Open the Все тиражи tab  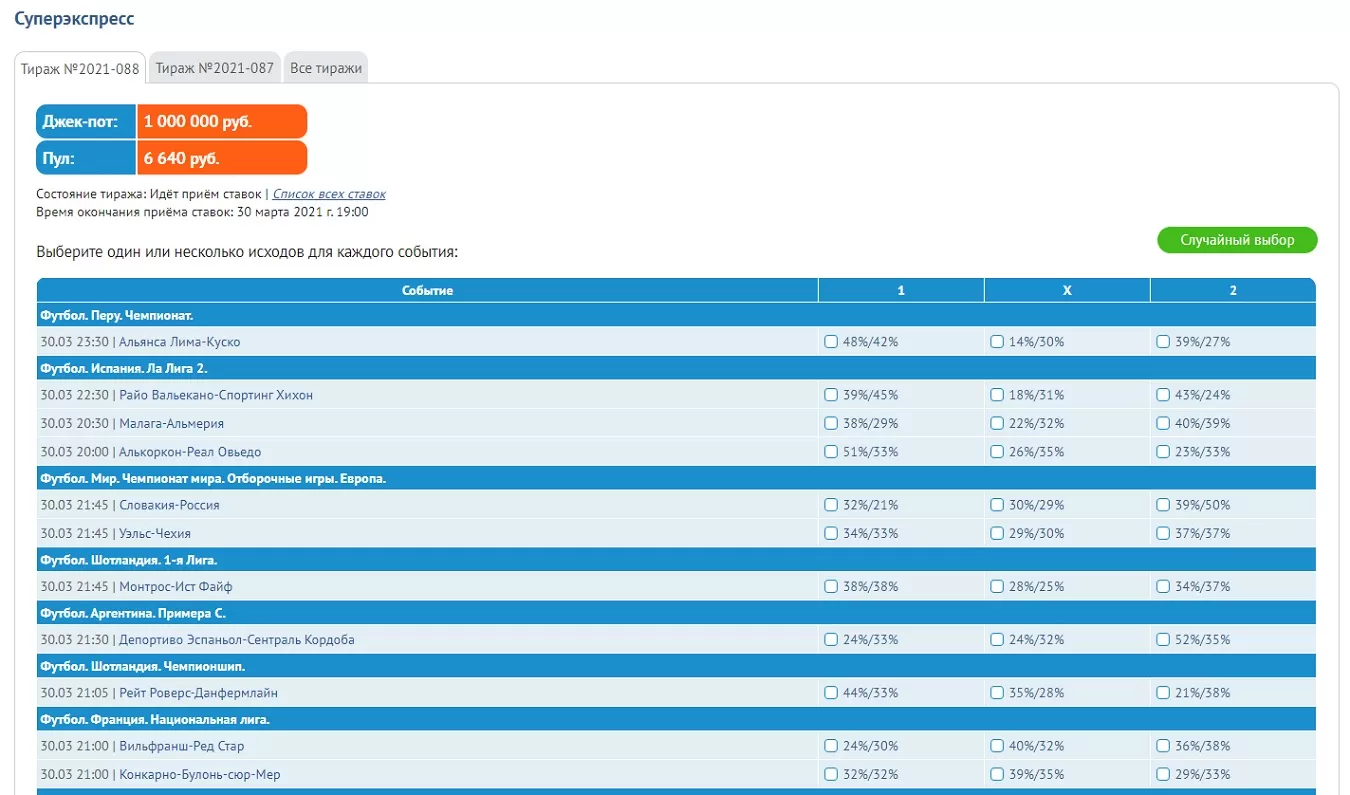[326, 69]
